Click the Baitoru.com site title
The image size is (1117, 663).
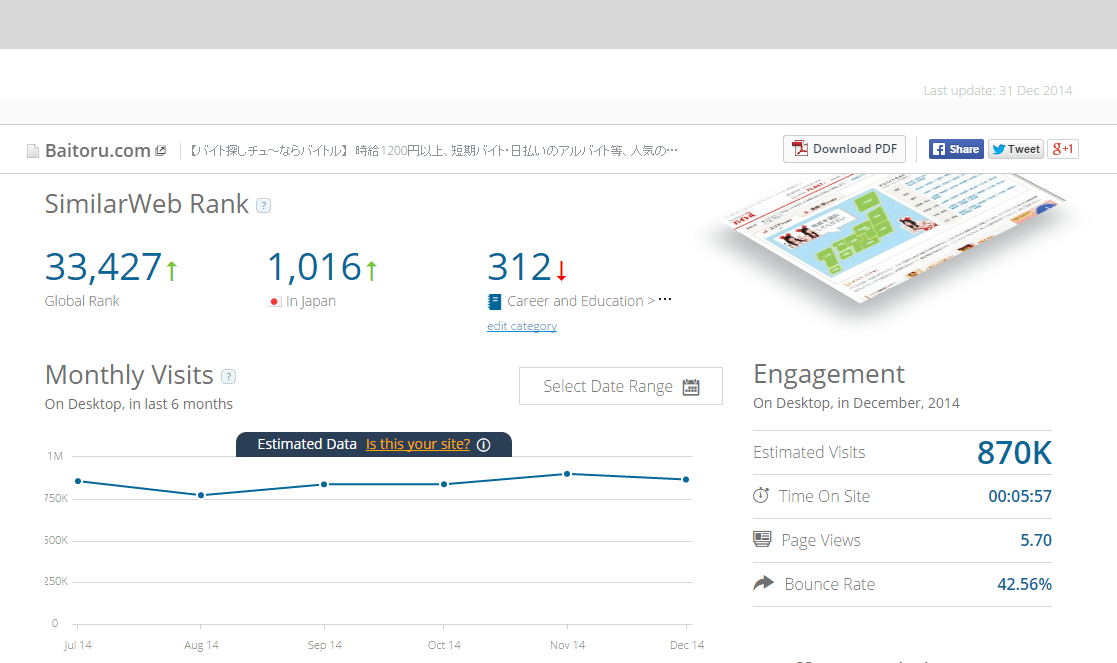point(98,151)
